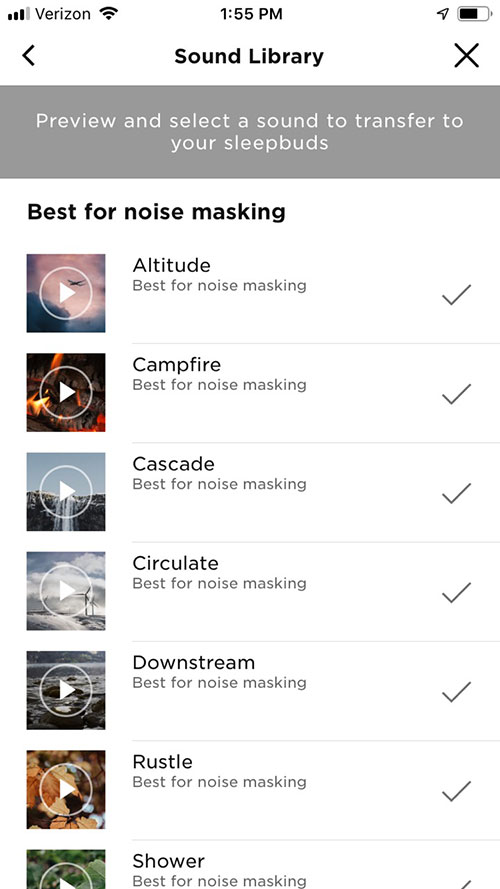The width and height of the screenshot is (500, 889).
Task: Toggle the Cascade checkmark
Action: tap(456, 493)
